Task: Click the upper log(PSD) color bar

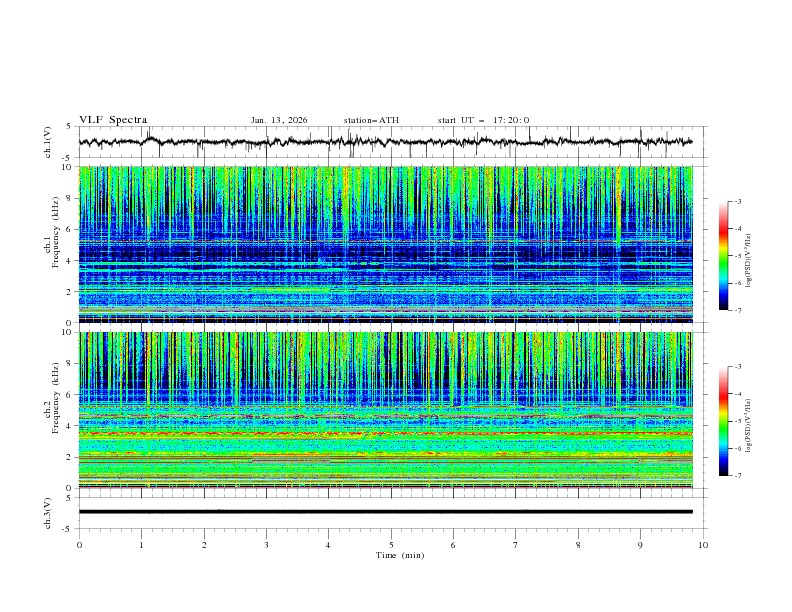Action: click(723, 256)
